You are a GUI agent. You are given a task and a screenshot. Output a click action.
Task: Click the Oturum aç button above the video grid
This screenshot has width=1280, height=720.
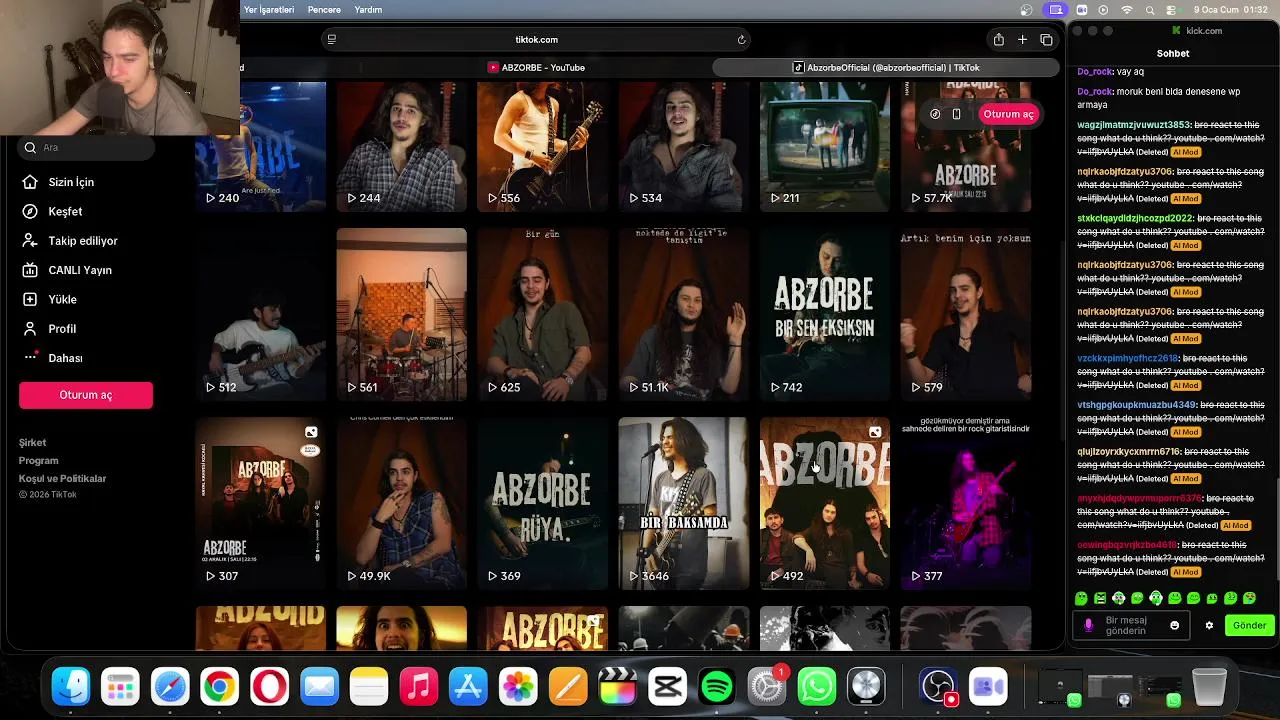1008,114
